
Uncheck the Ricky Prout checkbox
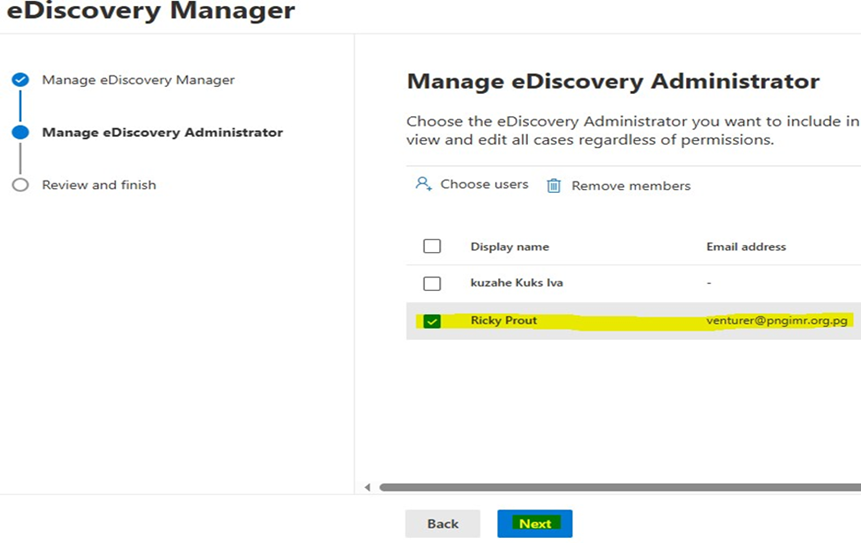coord(432,321)
